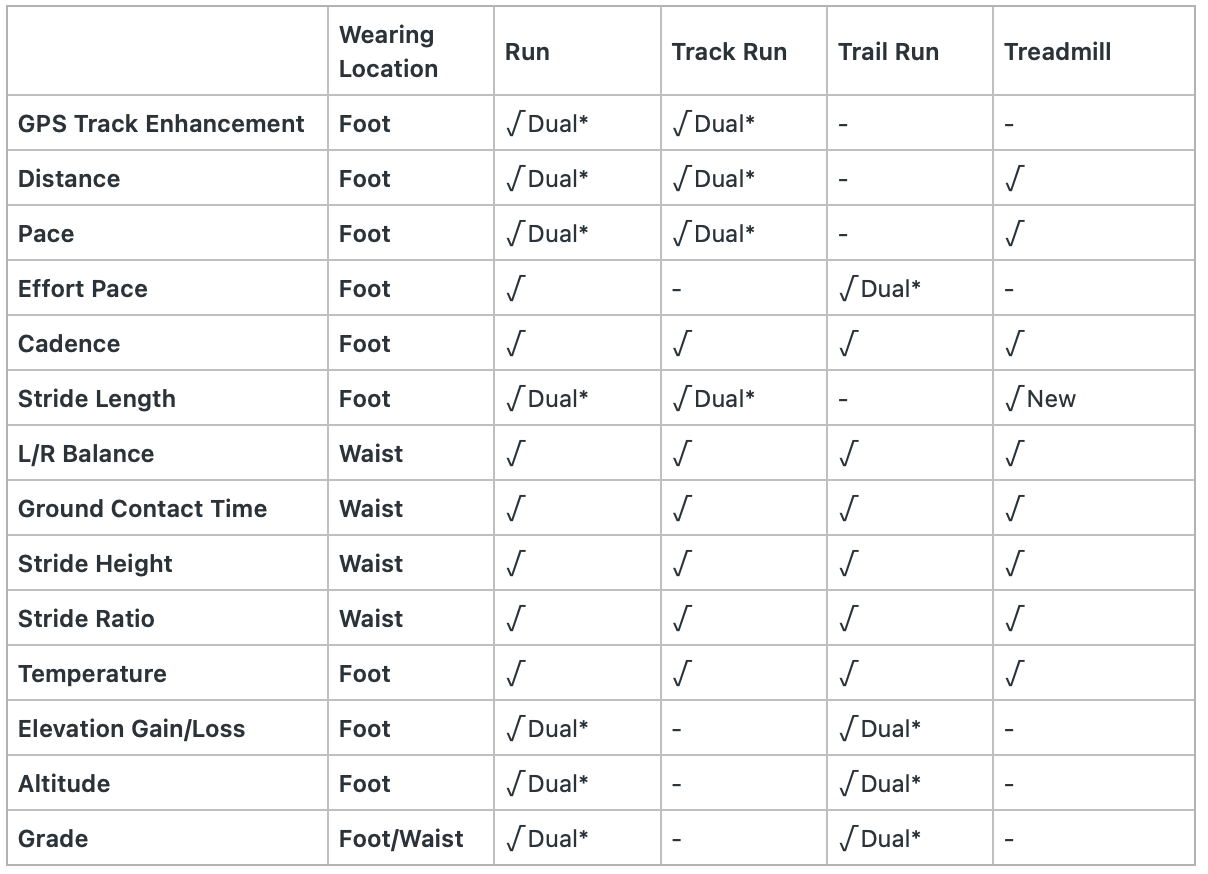This screenshot has height=874, width=1208.
Task: Click Temperature checkmark under Trail Run
Action: tap(848, 674)
